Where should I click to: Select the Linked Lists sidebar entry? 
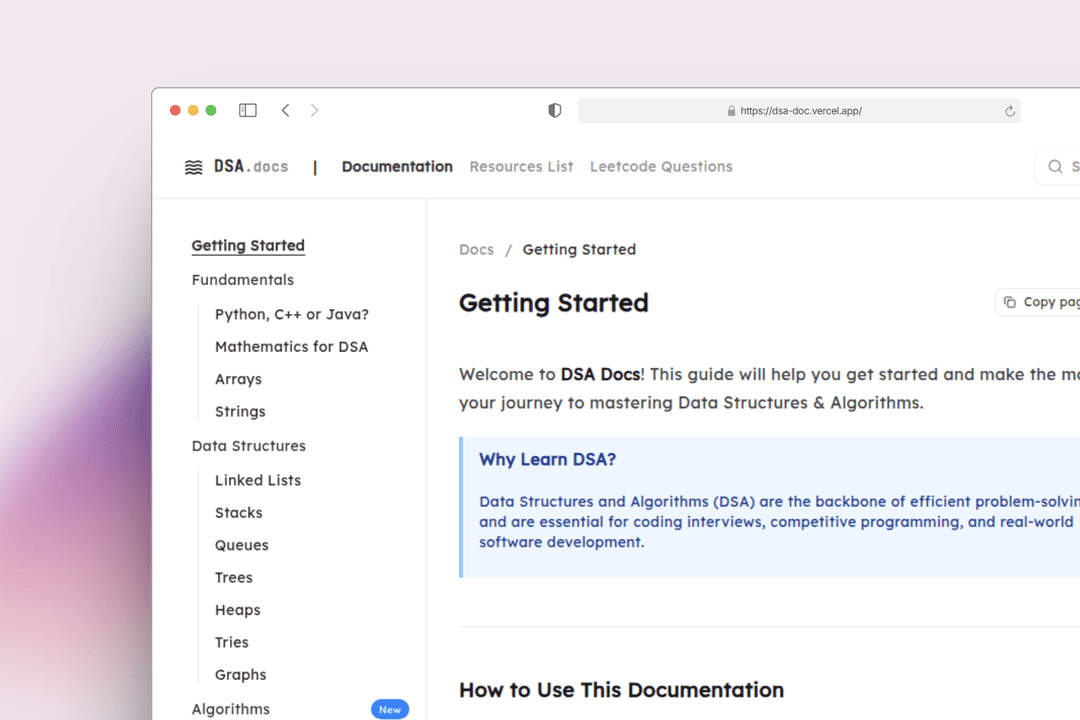coord(258,480)
